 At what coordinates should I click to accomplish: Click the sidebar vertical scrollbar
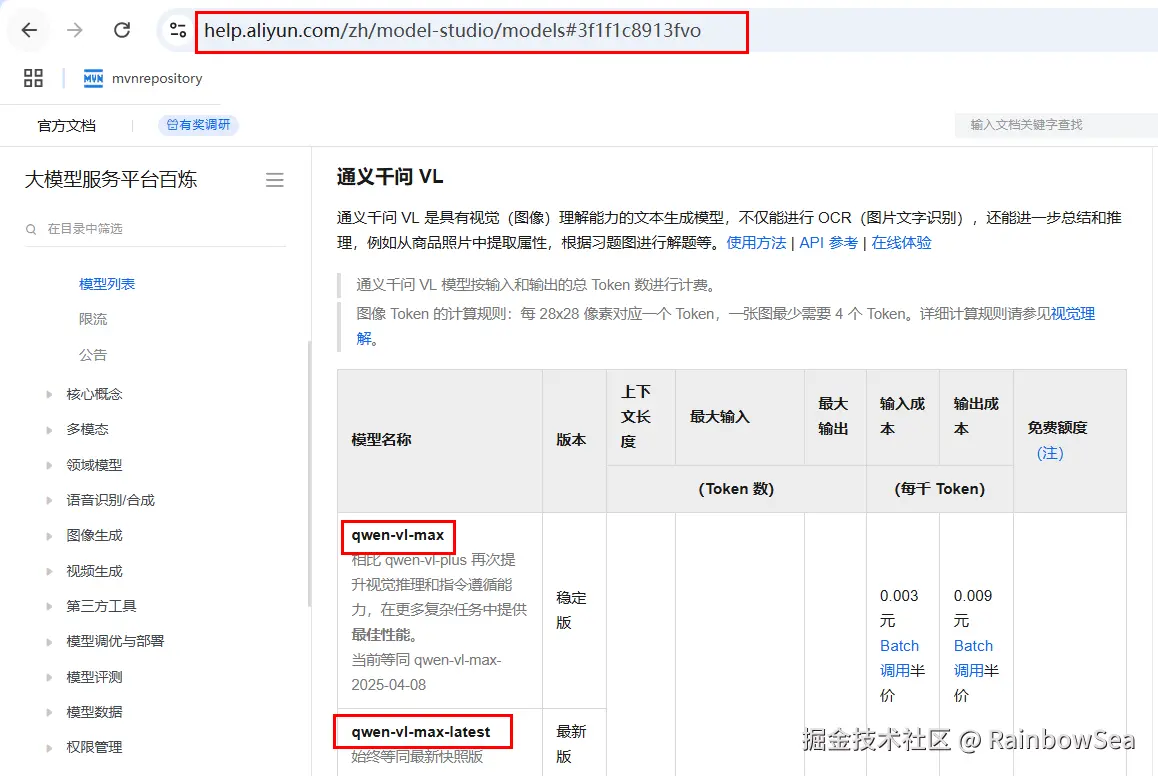309,473
